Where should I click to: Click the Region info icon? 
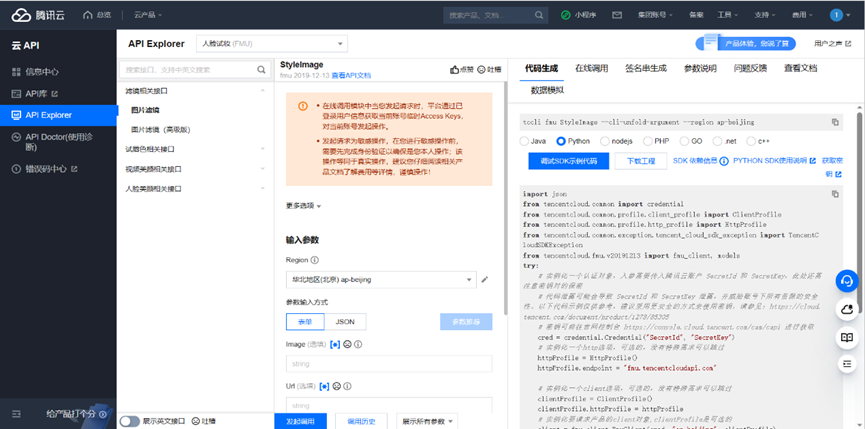(315, 260)
